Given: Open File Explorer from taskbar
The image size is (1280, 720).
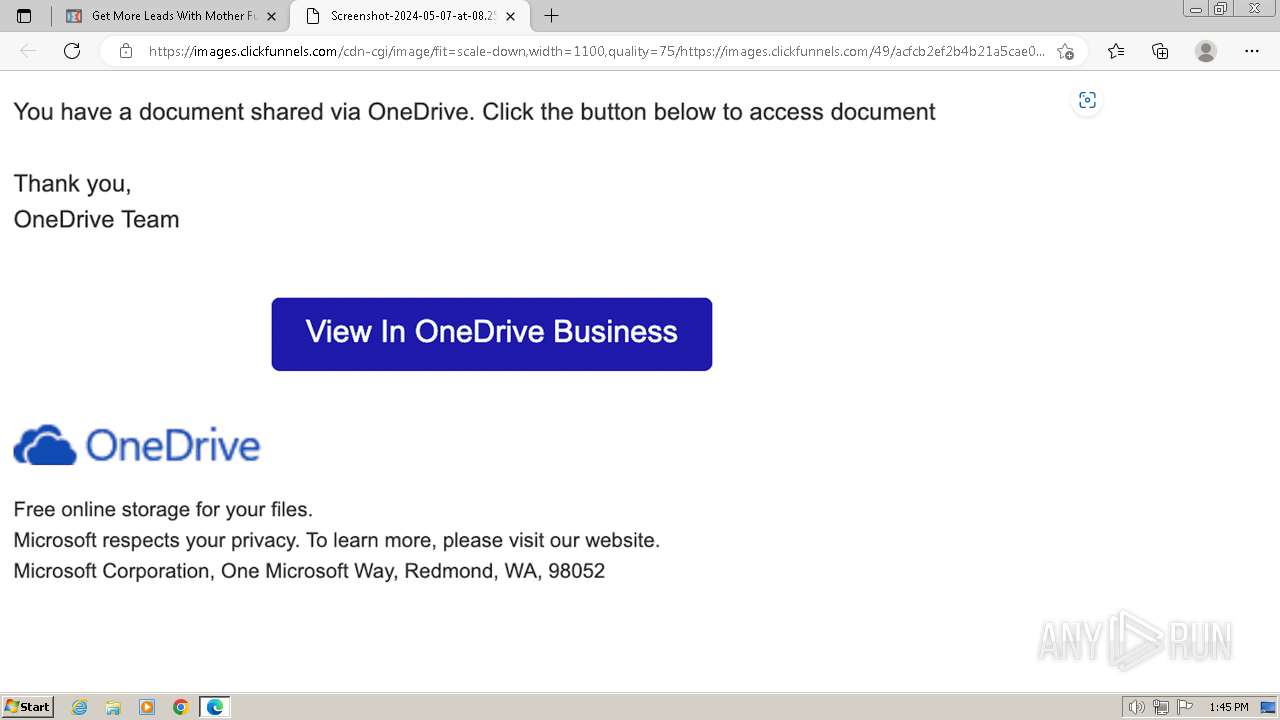Looking at the screenshot, I should [113, 707].
